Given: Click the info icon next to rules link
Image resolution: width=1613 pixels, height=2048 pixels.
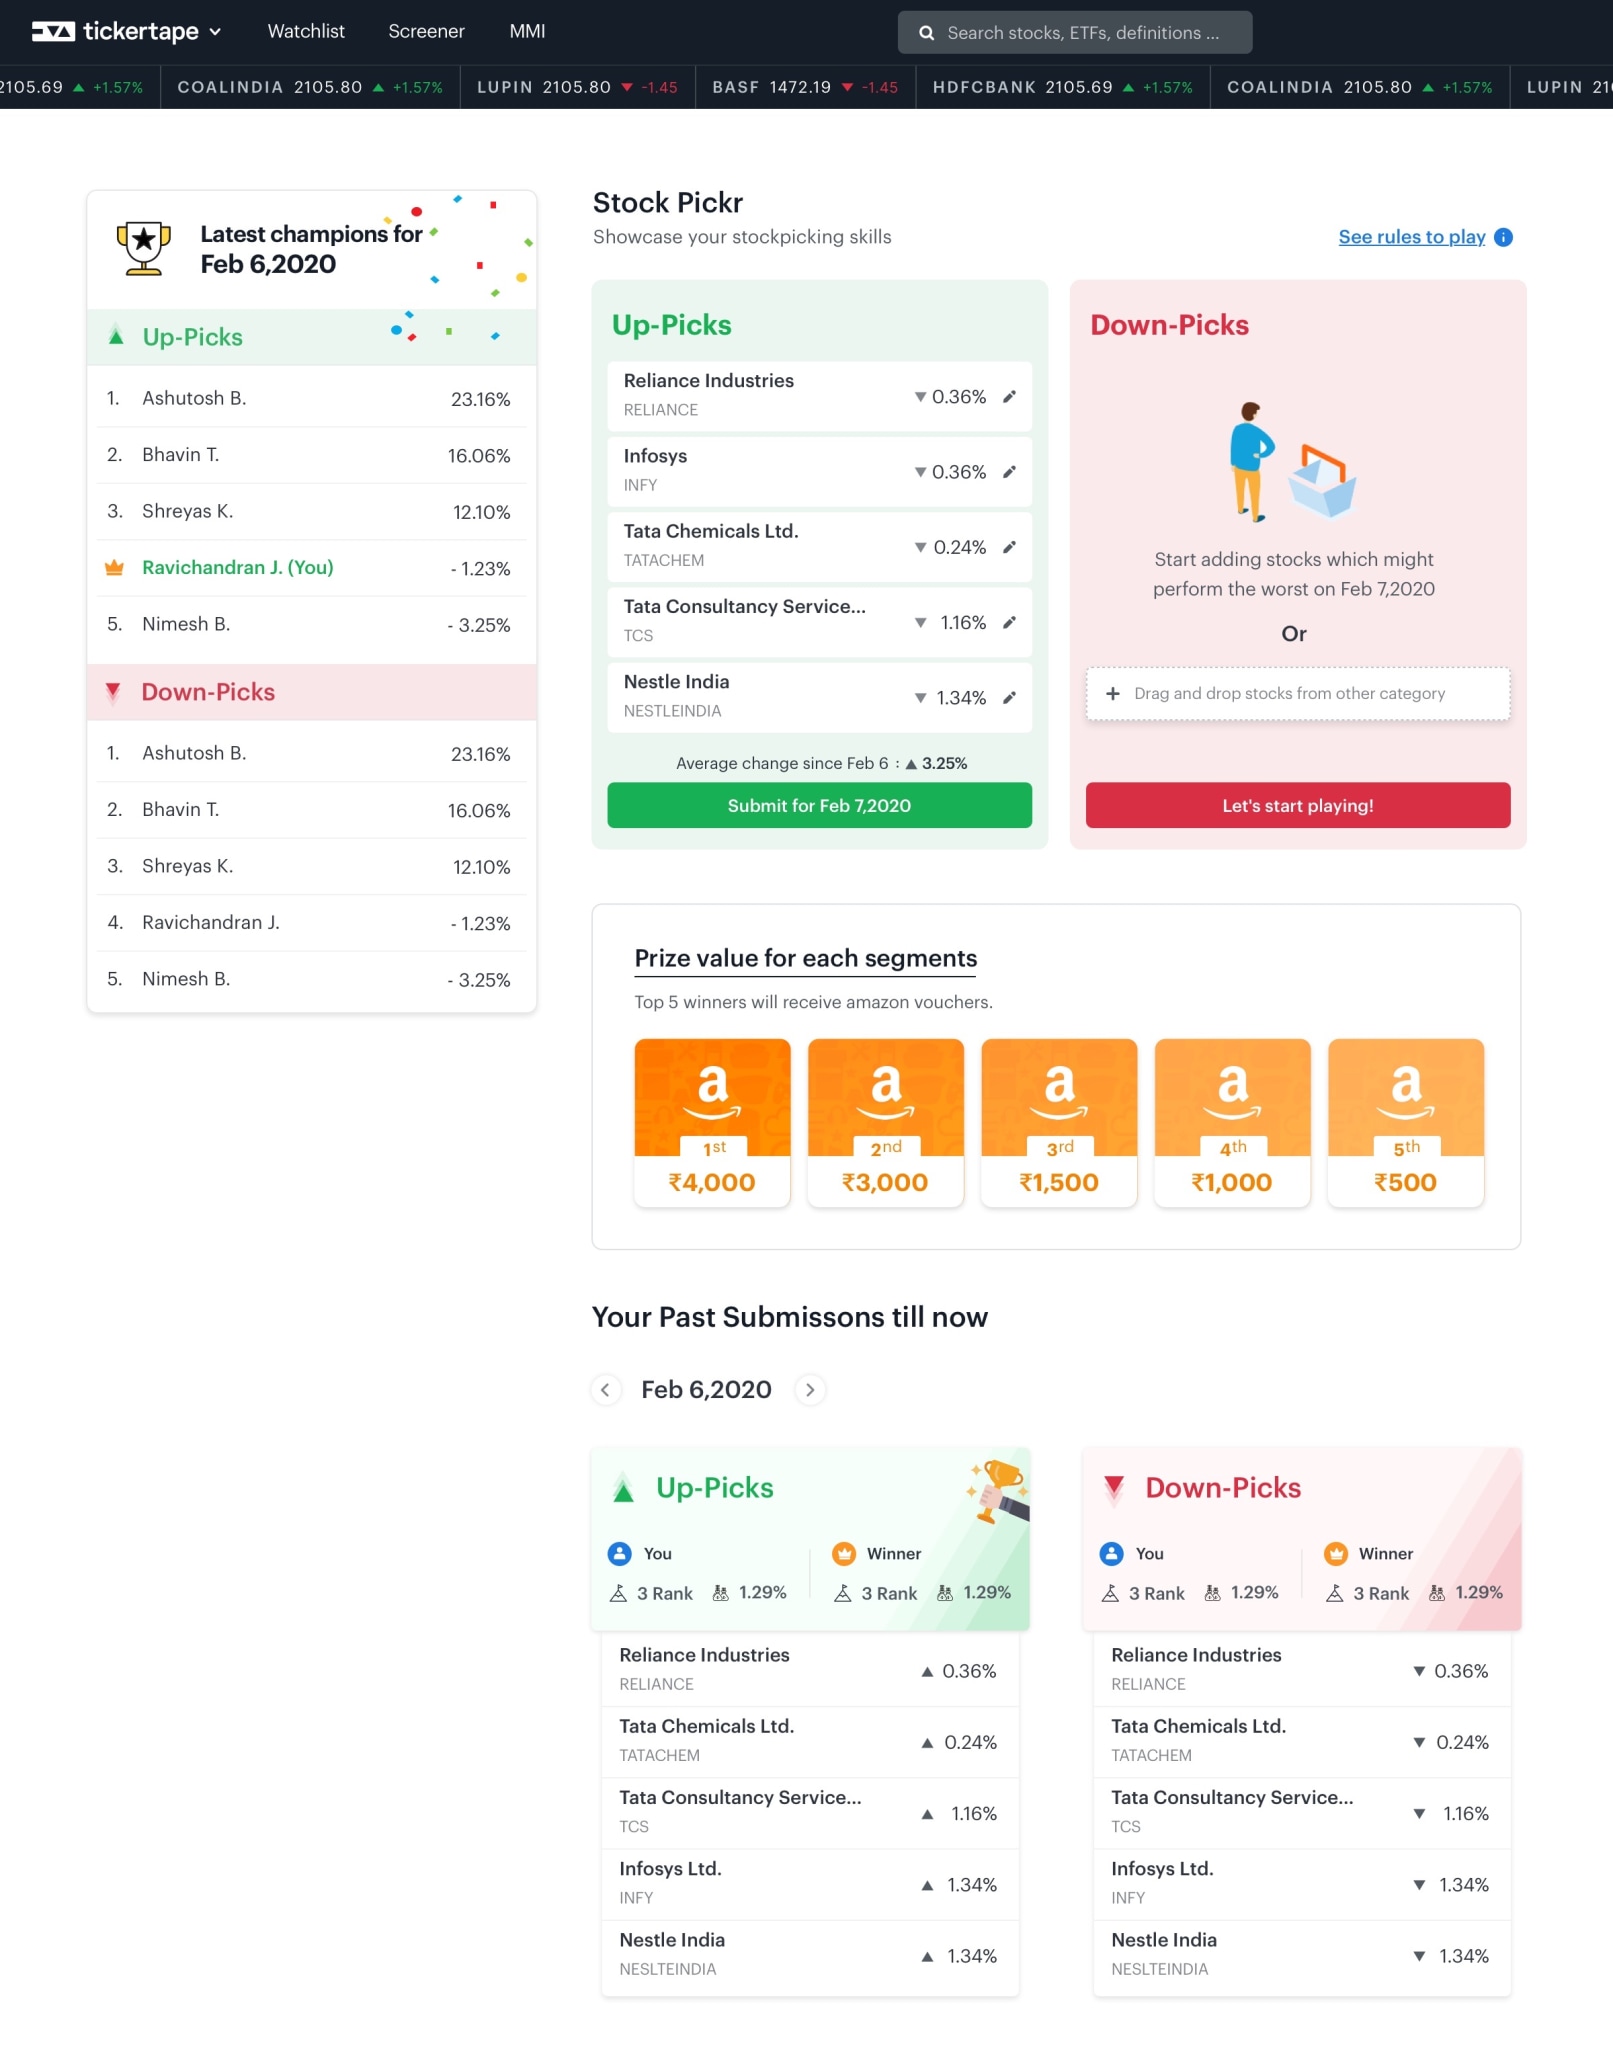Looking at the screenshot, I should point(1503,237).
